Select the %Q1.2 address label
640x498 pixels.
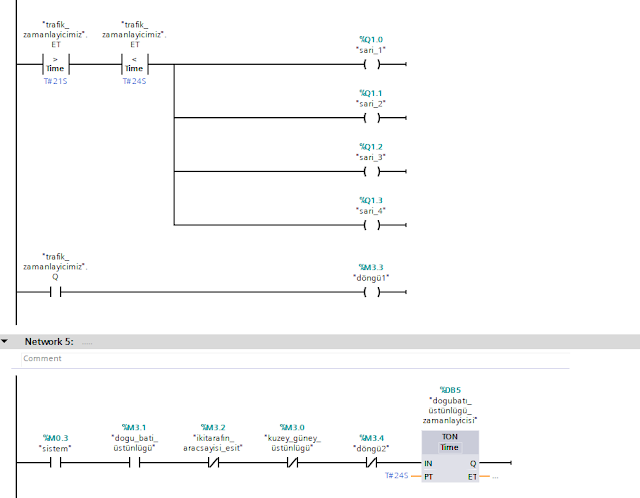point(371,147)
